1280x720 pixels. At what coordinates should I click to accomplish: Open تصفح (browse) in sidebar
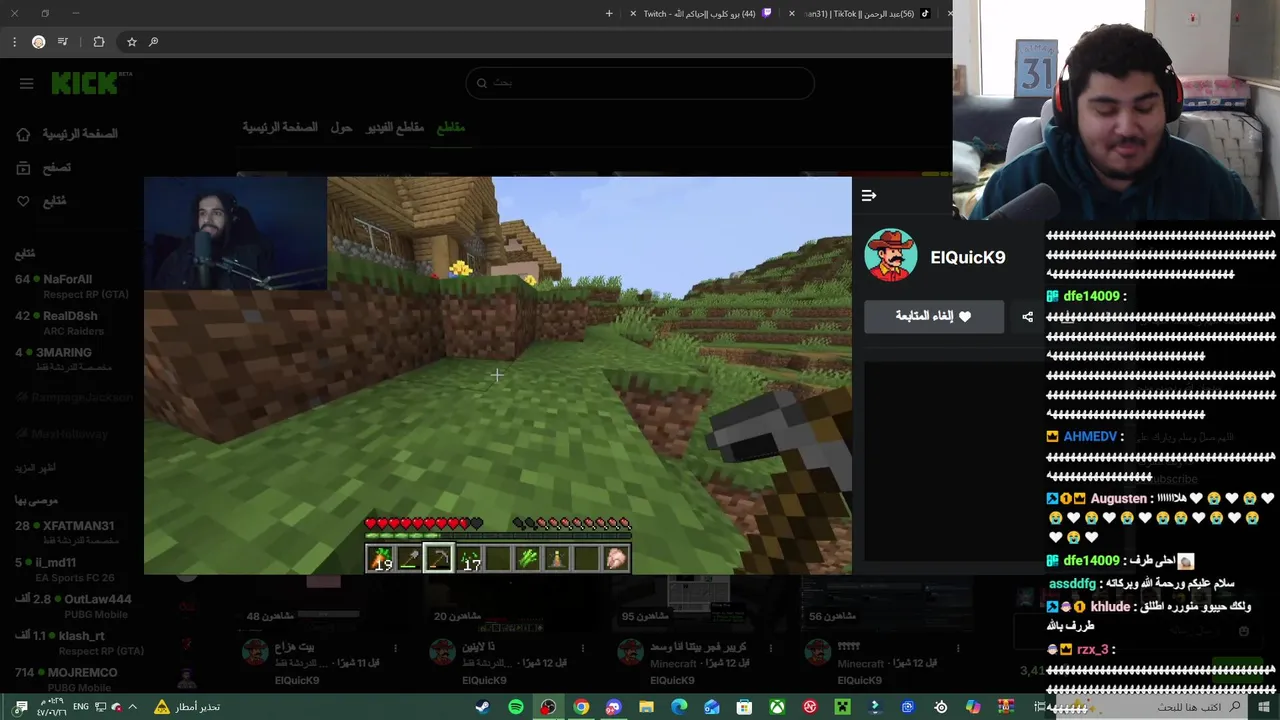(43, 168)
